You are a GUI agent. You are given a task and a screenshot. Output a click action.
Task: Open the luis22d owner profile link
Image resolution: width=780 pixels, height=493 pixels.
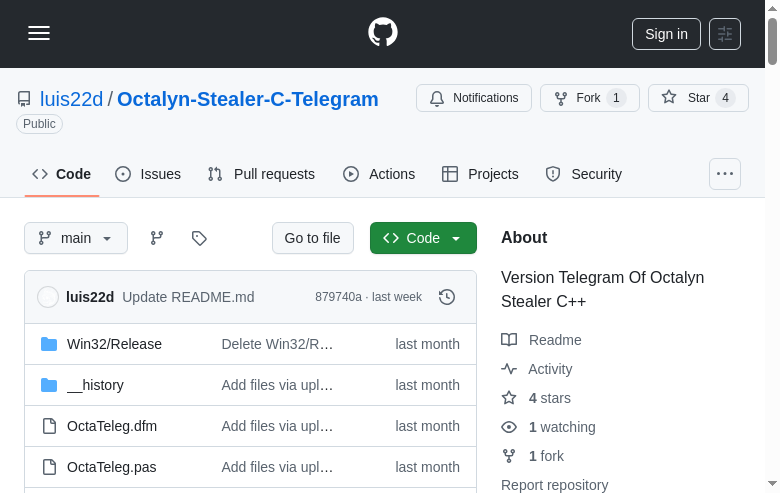tap(72, 99)
